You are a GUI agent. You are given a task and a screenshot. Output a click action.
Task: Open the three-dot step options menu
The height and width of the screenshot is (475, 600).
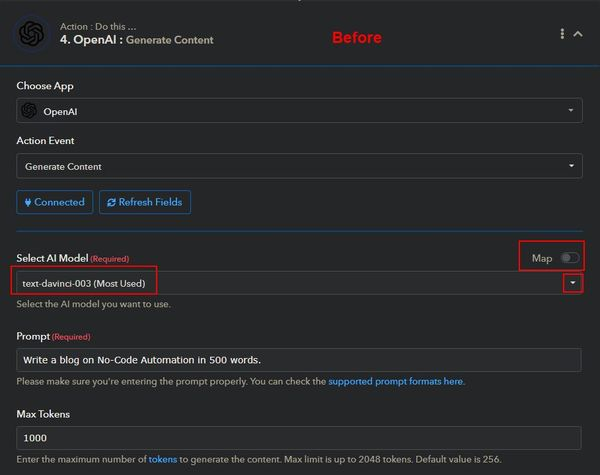[x=562, y=34]
